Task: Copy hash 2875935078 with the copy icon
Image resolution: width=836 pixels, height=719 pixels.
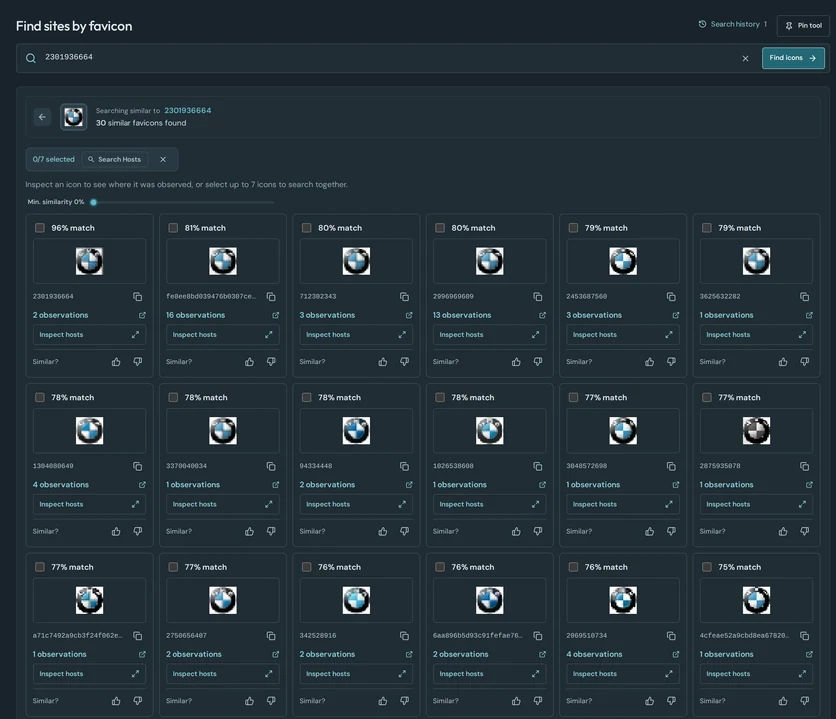Action: pos(805,466)
